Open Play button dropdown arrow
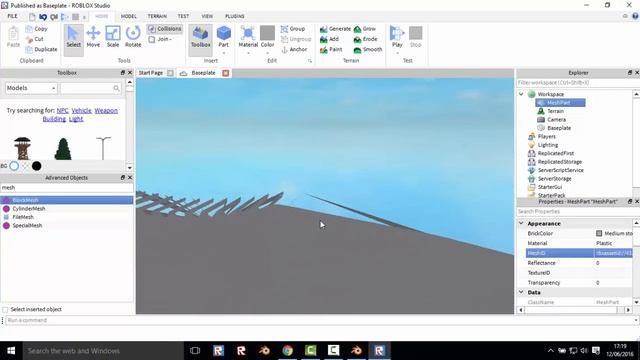This screenshot has width=640, height=360. [x=397, y=53]
